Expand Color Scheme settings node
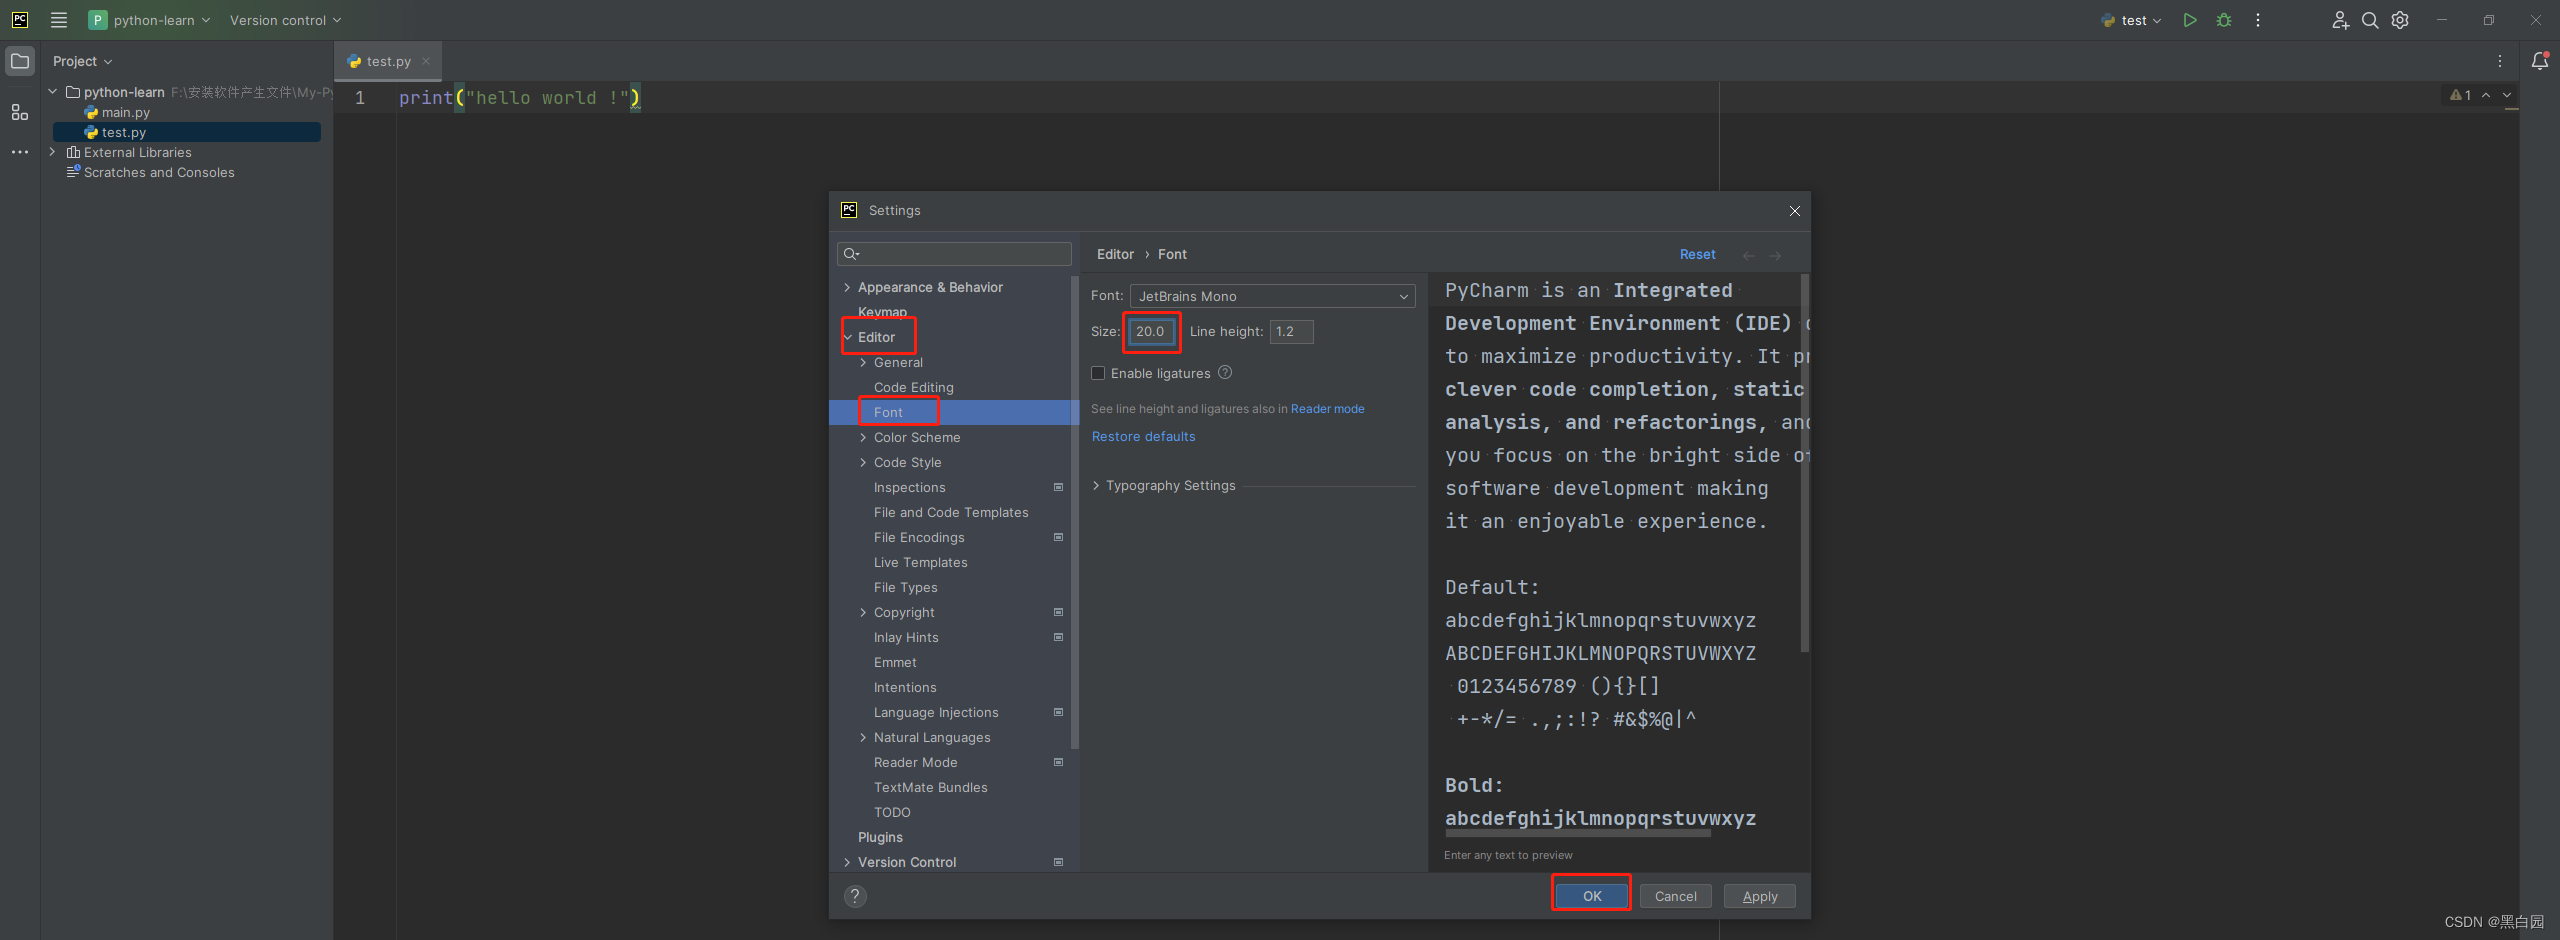Viewport: 2560px width, 940px height. pos(864,438)
